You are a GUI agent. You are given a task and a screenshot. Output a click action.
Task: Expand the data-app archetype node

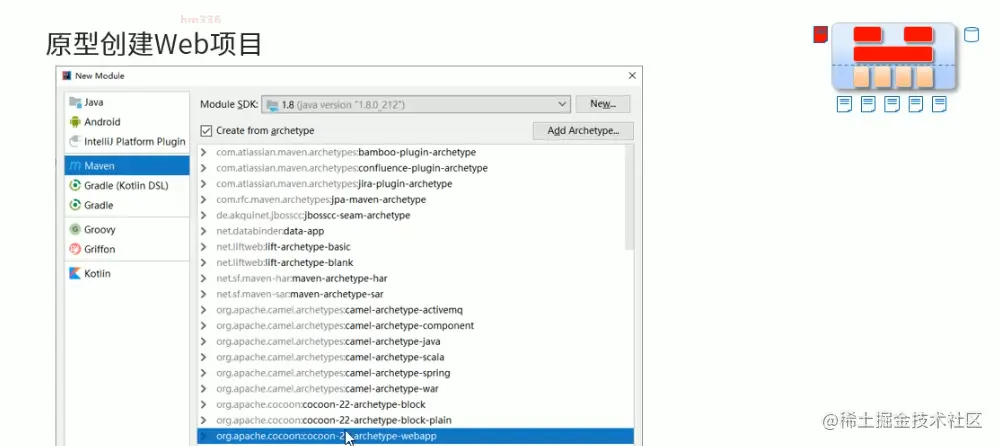[203, 231]
